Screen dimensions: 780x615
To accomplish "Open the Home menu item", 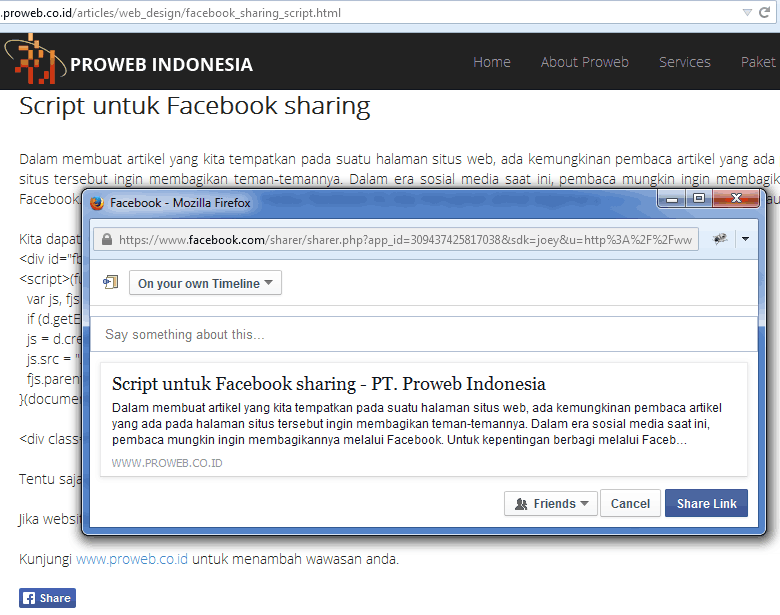I will pos(491,62).
